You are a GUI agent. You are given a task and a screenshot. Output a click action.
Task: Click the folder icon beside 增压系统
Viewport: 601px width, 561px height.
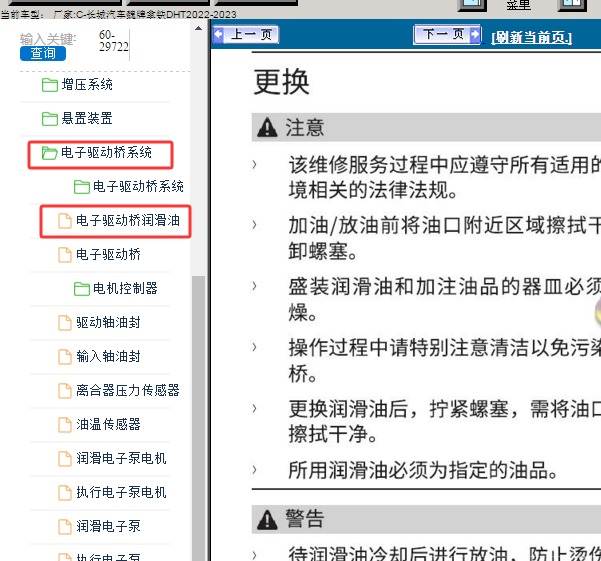(x=50, y=85)
